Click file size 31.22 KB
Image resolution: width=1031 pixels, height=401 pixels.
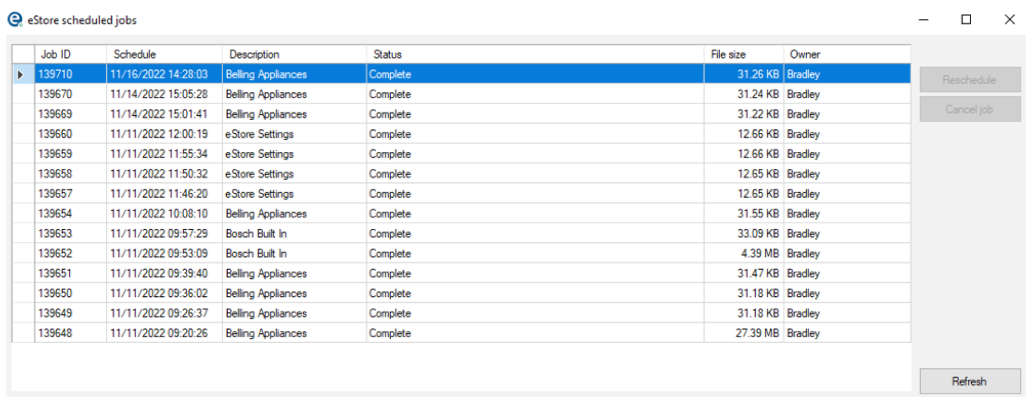[x=744, y=114]
